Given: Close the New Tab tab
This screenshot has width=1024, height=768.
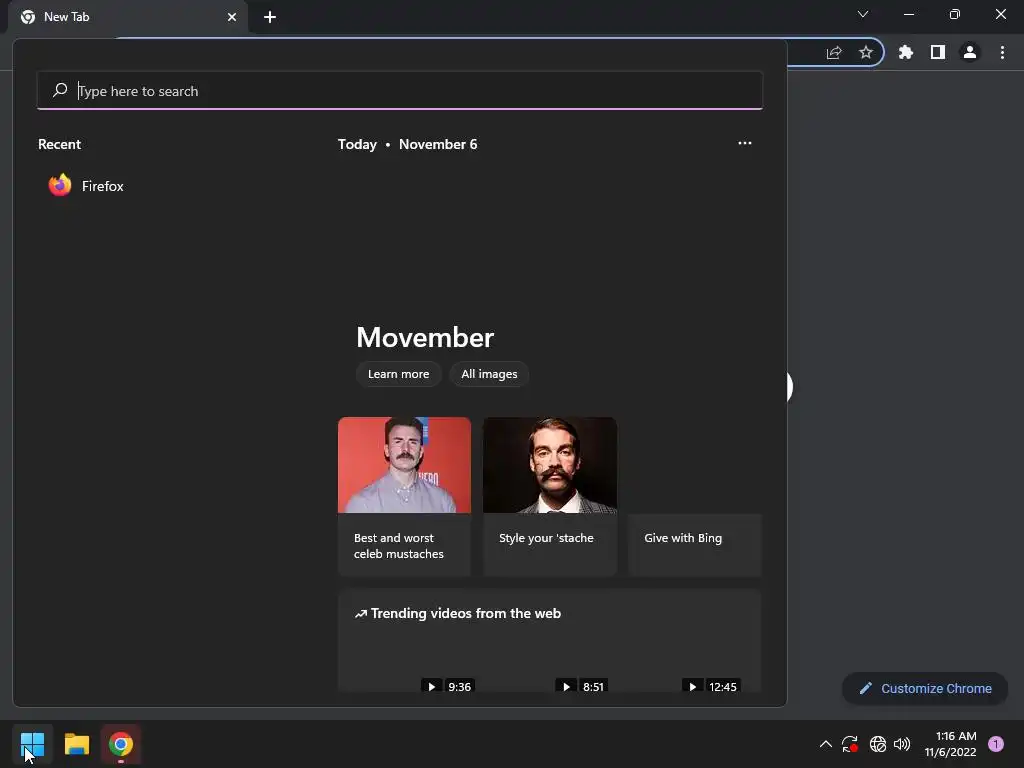Looking at the screenshot, I should point(232,17).
